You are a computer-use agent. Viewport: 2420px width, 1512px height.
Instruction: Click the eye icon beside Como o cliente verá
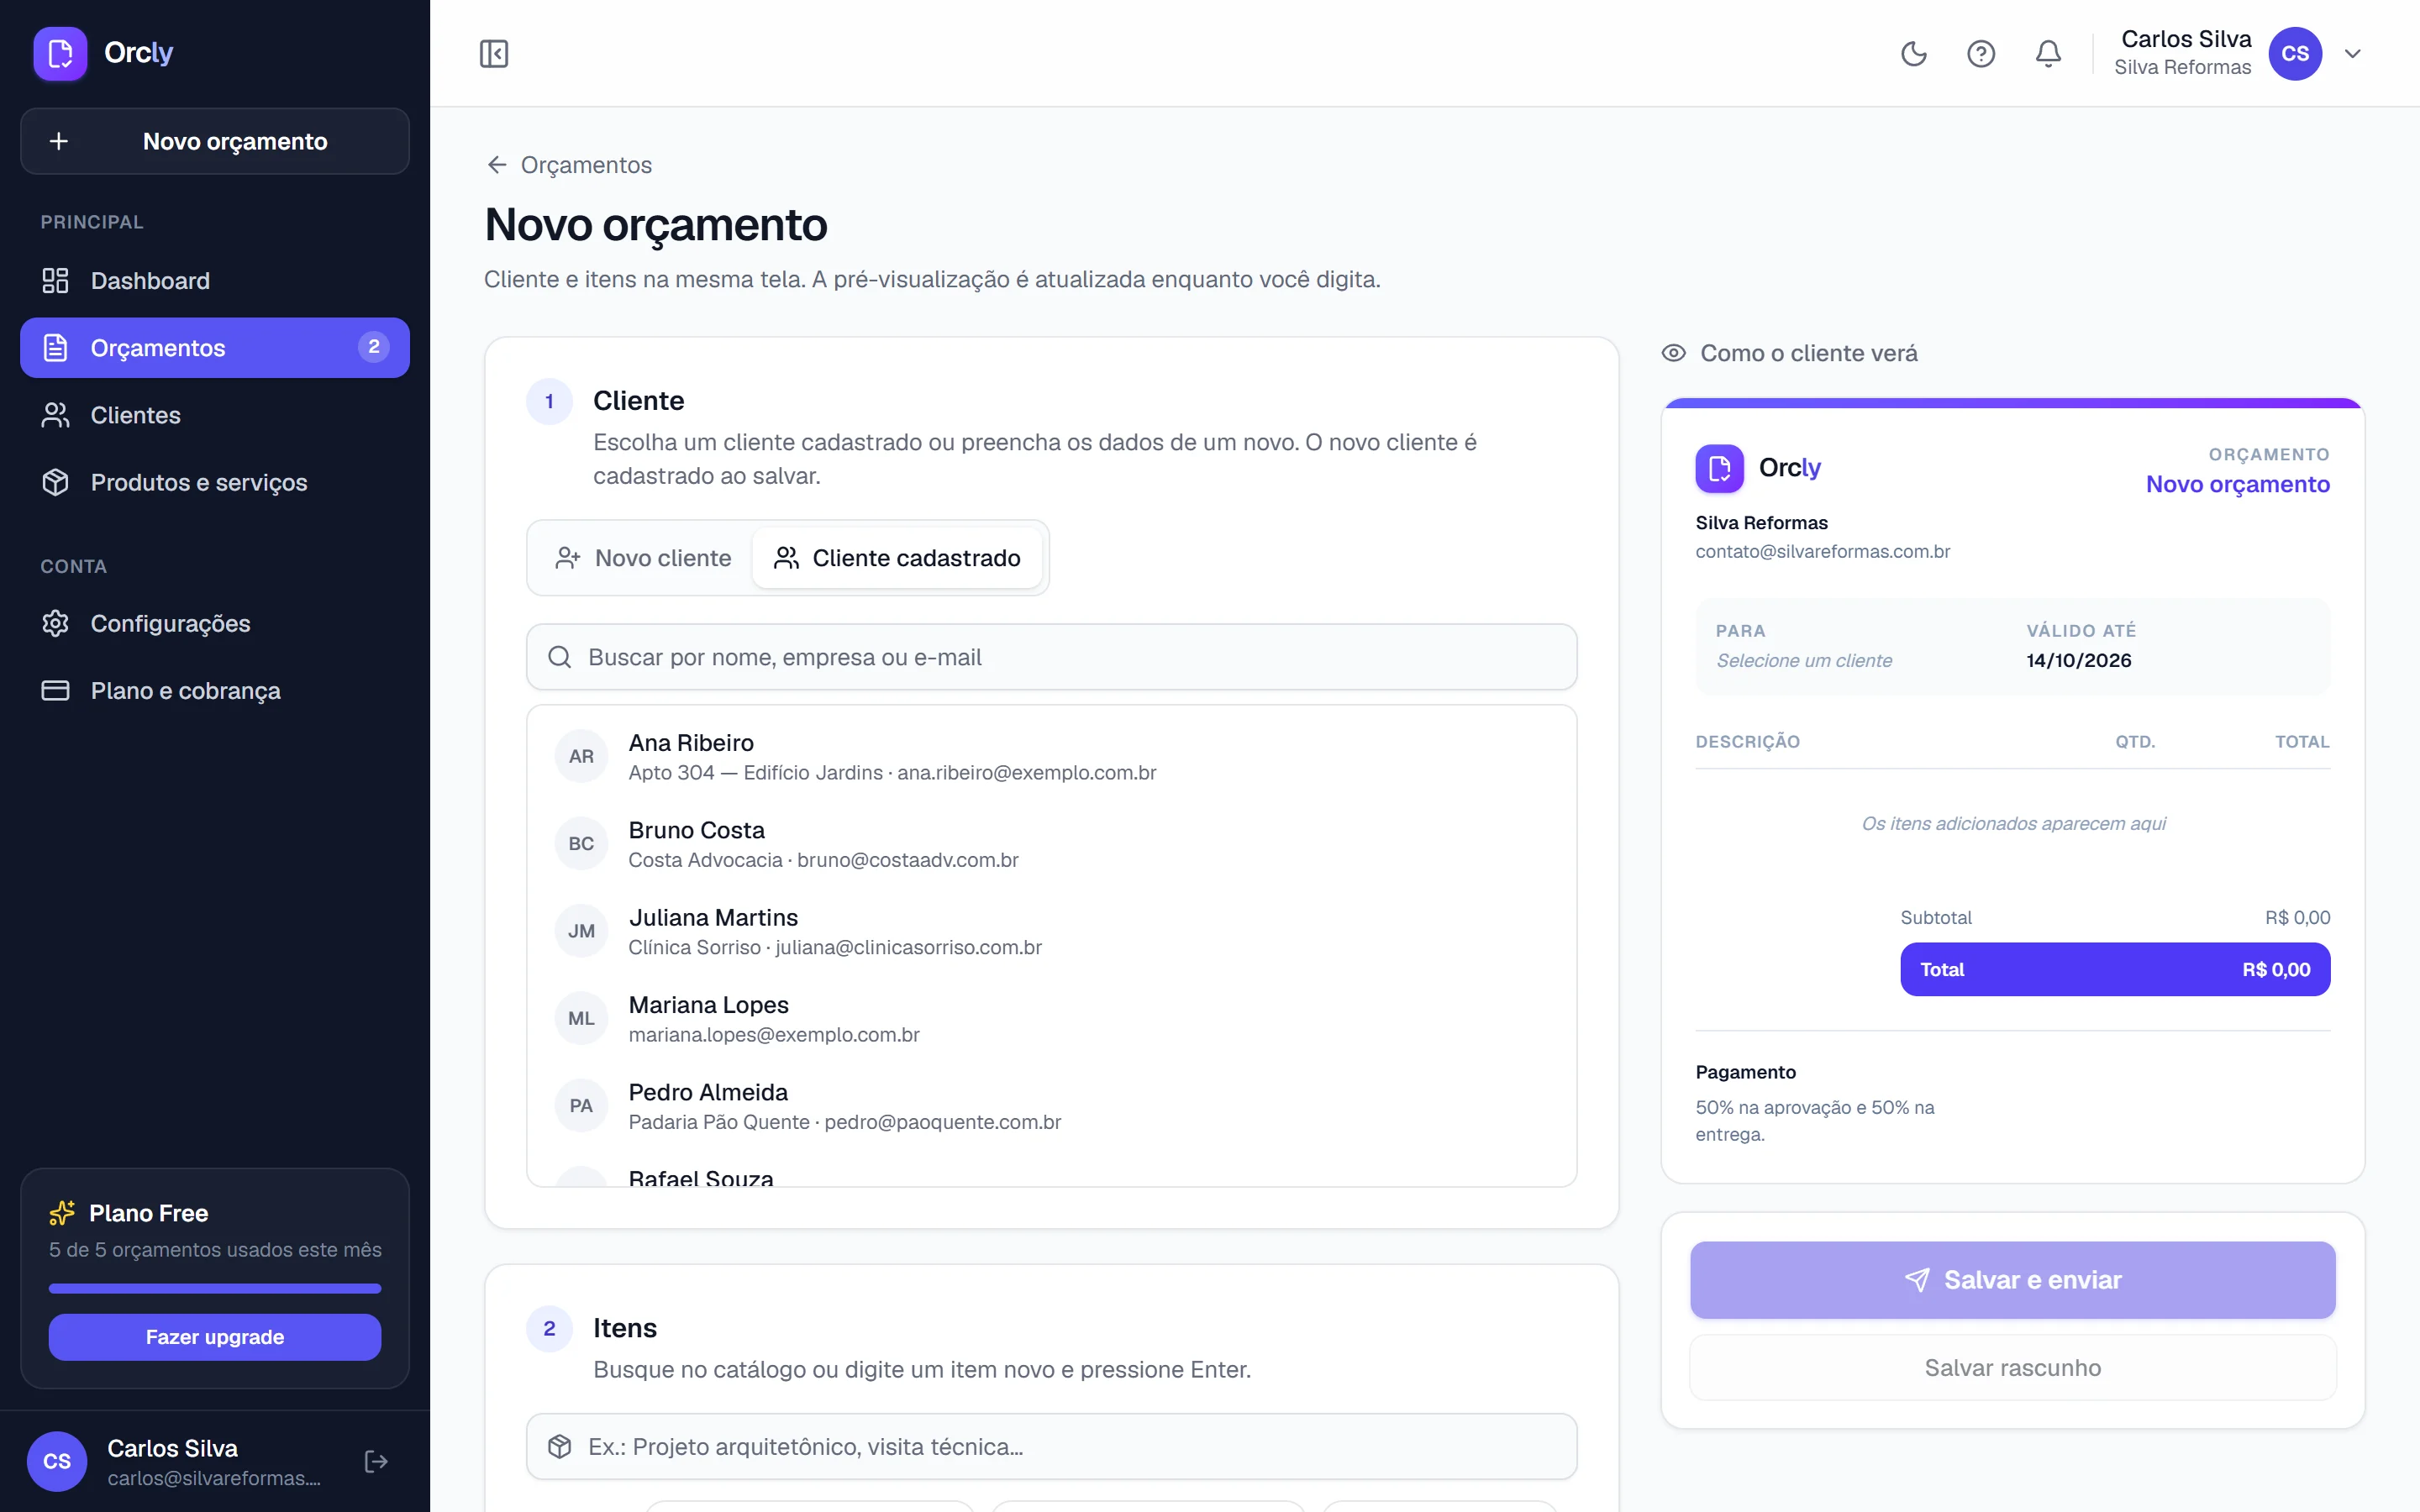[1673, 353]
